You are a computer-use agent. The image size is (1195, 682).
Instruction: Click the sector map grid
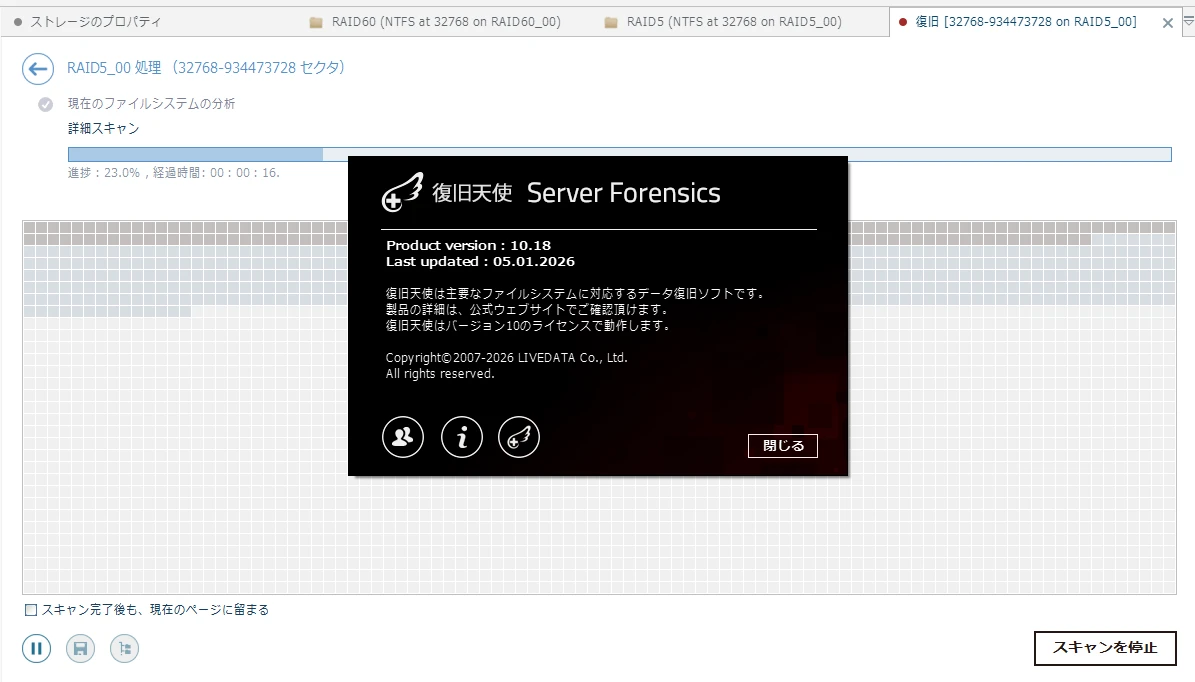(x=599, y=408)
